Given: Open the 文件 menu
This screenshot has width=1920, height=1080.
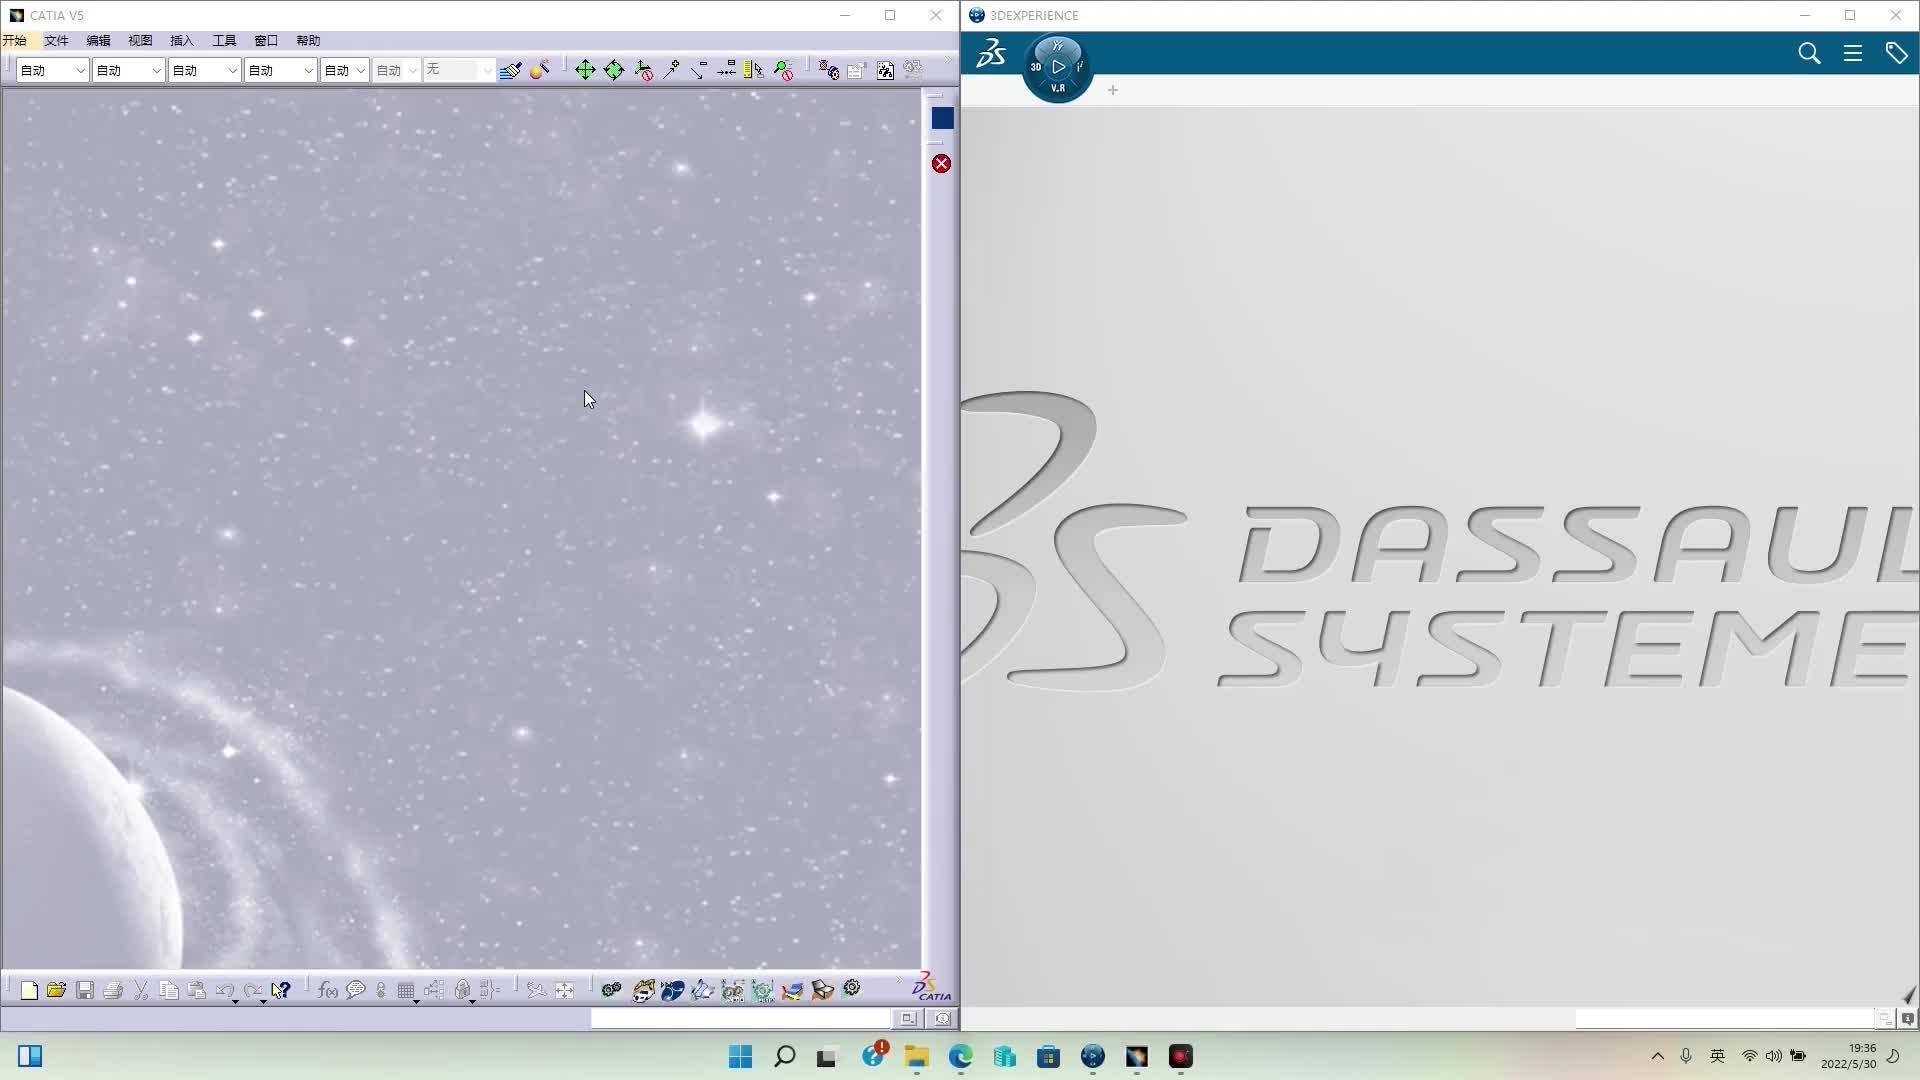Looking at the screenshot, I should pyautogui.click(x=56, y=41).
